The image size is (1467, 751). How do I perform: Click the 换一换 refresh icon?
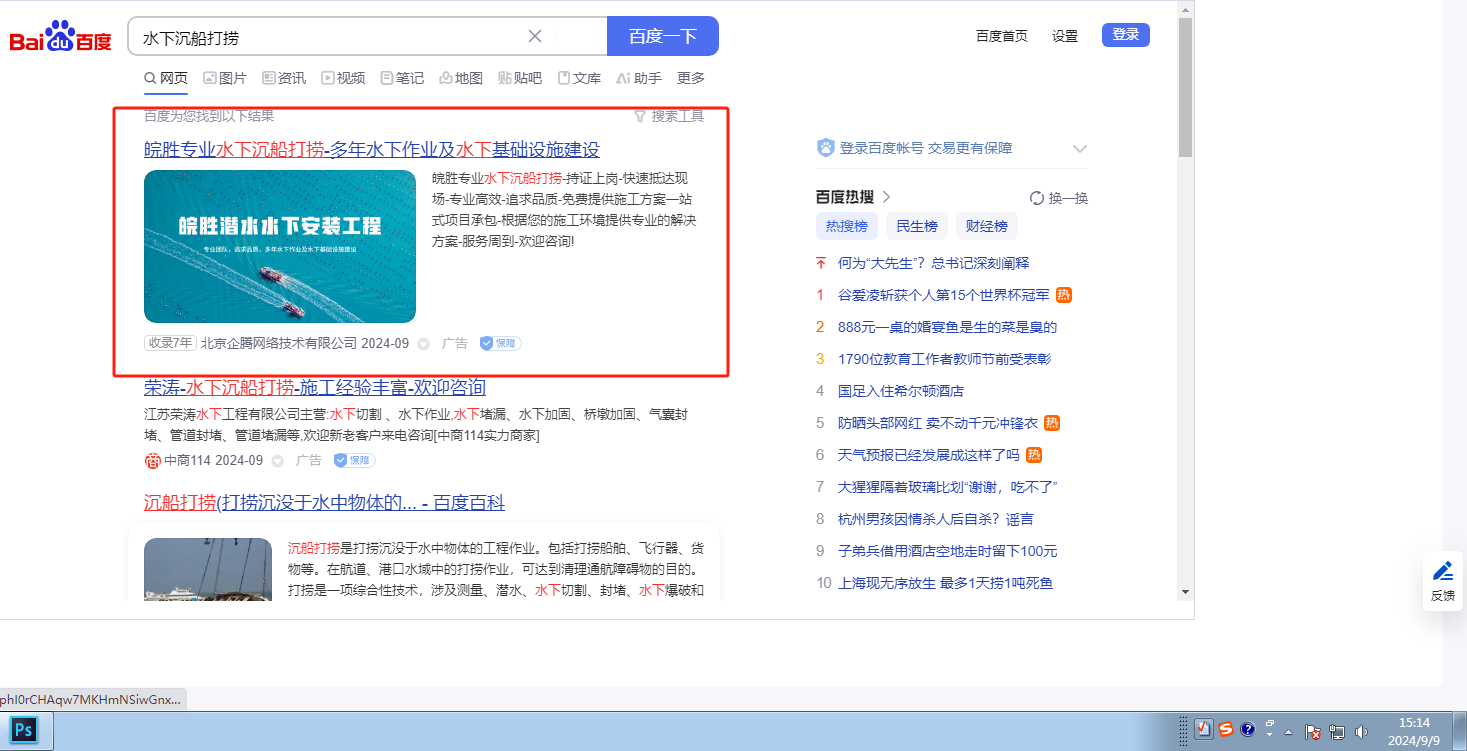(1037, 198)
